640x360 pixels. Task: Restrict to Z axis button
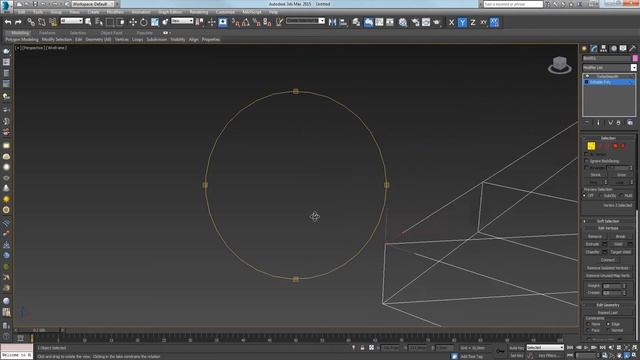[473, 22]
